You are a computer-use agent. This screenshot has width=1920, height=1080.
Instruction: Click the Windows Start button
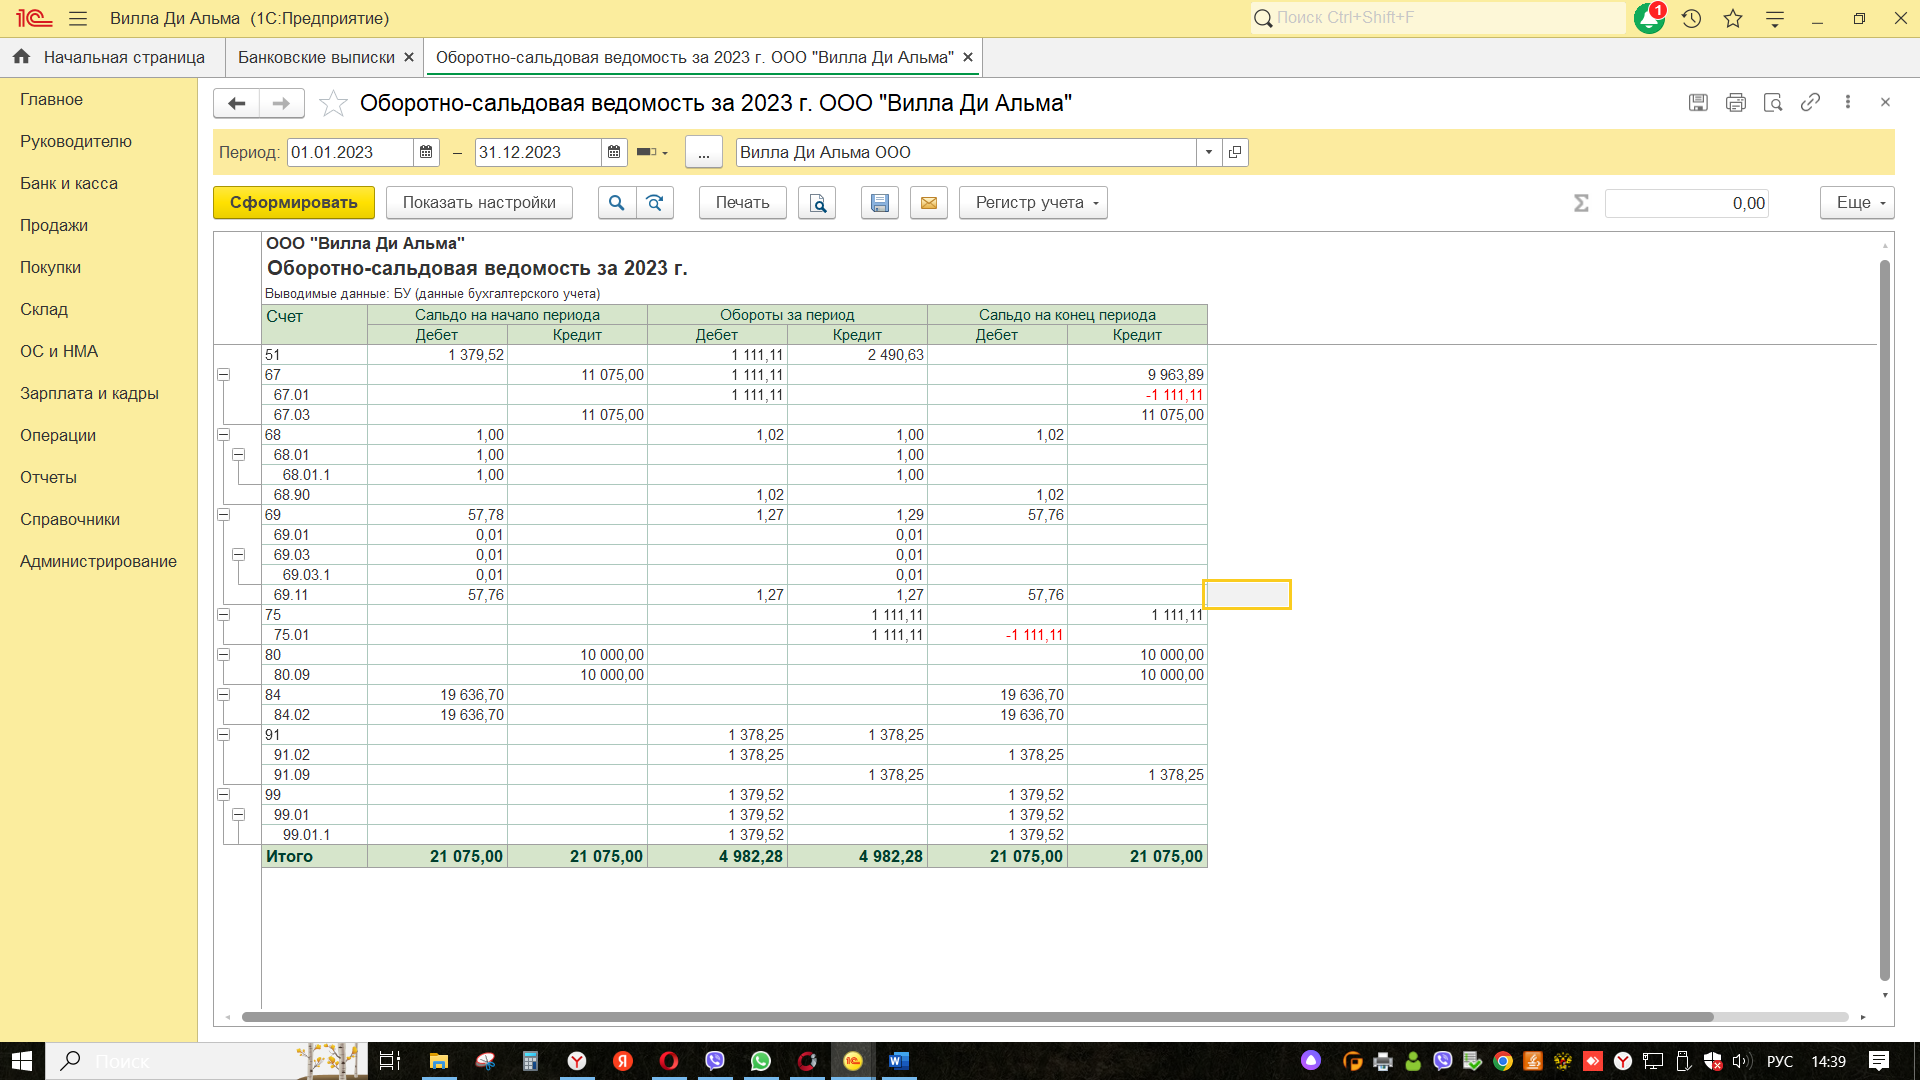point(22,1061)
